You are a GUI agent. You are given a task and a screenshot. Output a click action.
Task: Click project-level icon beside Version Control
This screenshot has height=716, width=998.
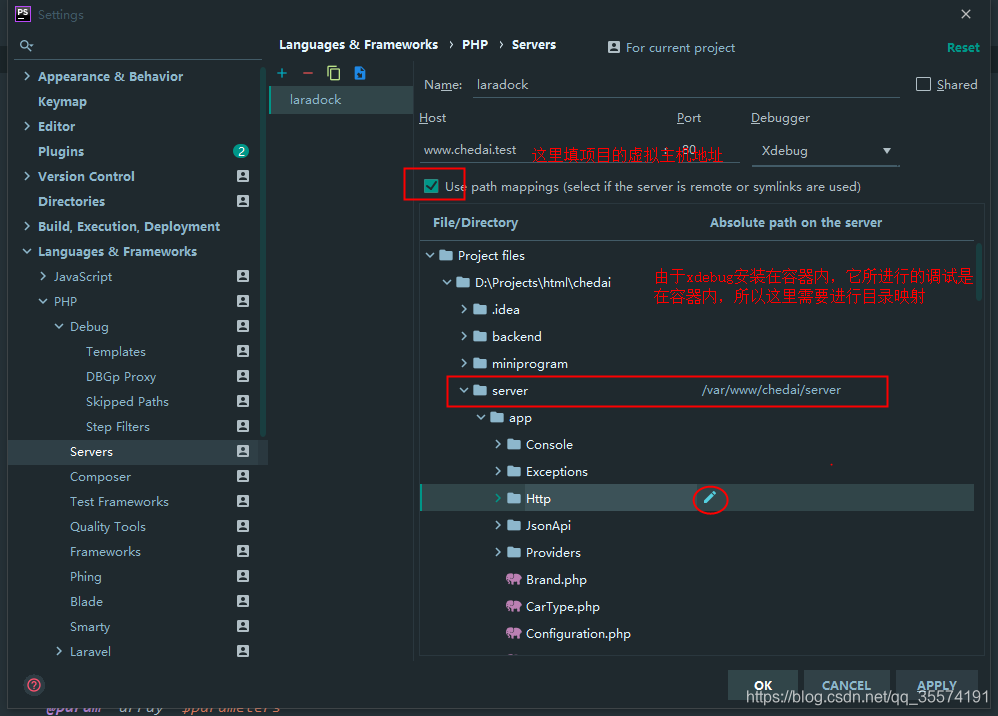pos(242,176)
